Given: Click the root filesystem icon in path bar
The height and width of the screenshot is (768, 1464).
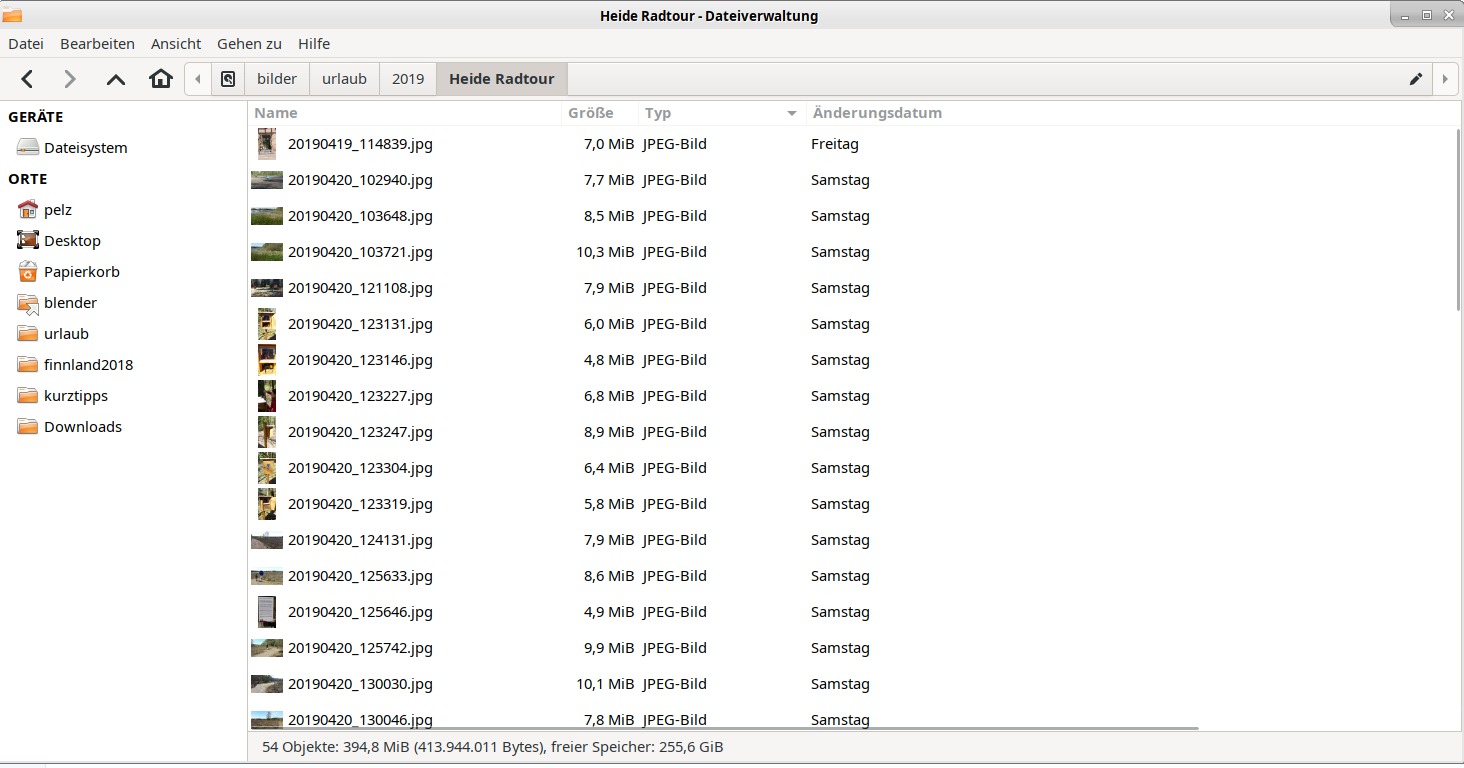Looking at the screenshot, I should (228, 79).
